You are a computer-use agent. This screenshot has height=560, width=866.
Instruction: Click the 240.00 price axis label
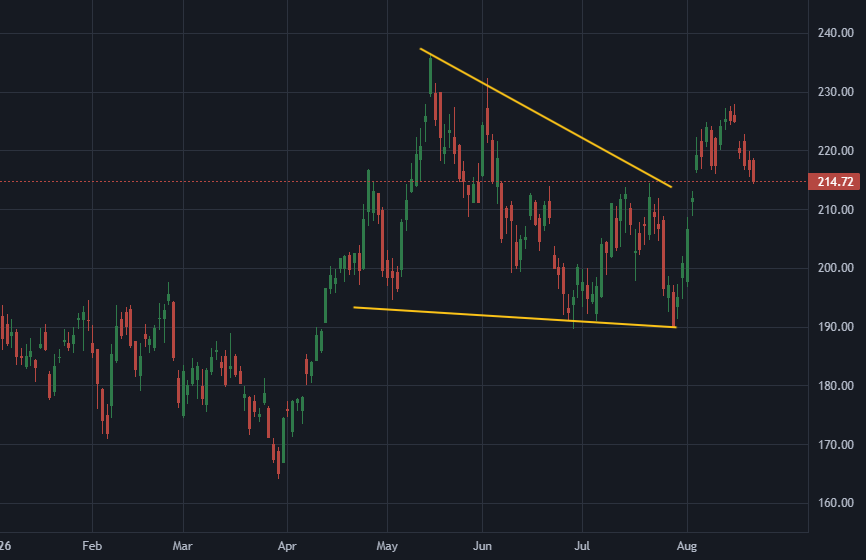(836, 33)
